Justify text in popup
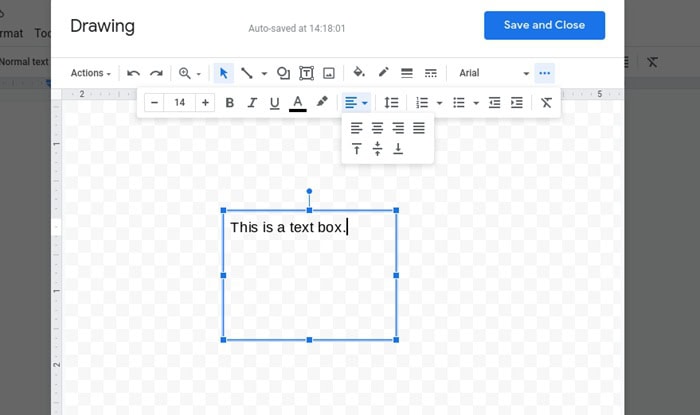The height and width of the screenshot is (415, 700). tap(419, 129)
